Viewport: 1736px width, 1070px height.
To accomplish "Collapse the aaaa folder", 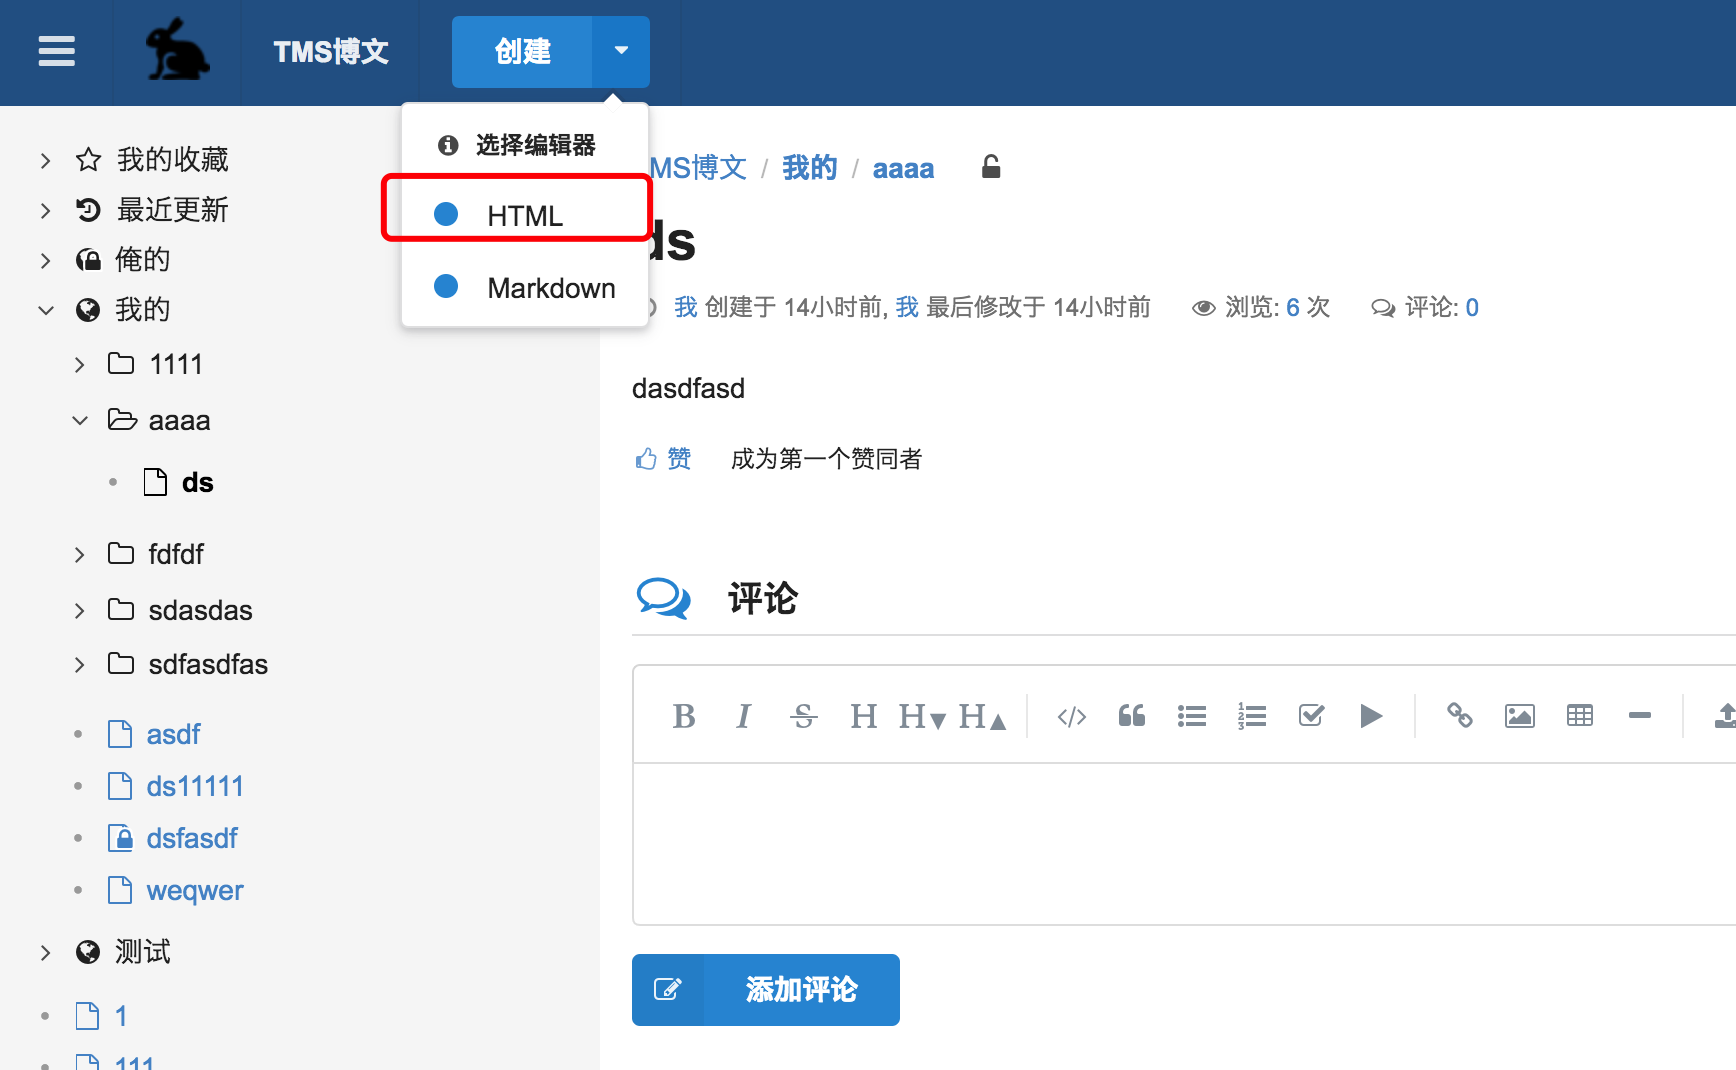I will click(79, 421).
